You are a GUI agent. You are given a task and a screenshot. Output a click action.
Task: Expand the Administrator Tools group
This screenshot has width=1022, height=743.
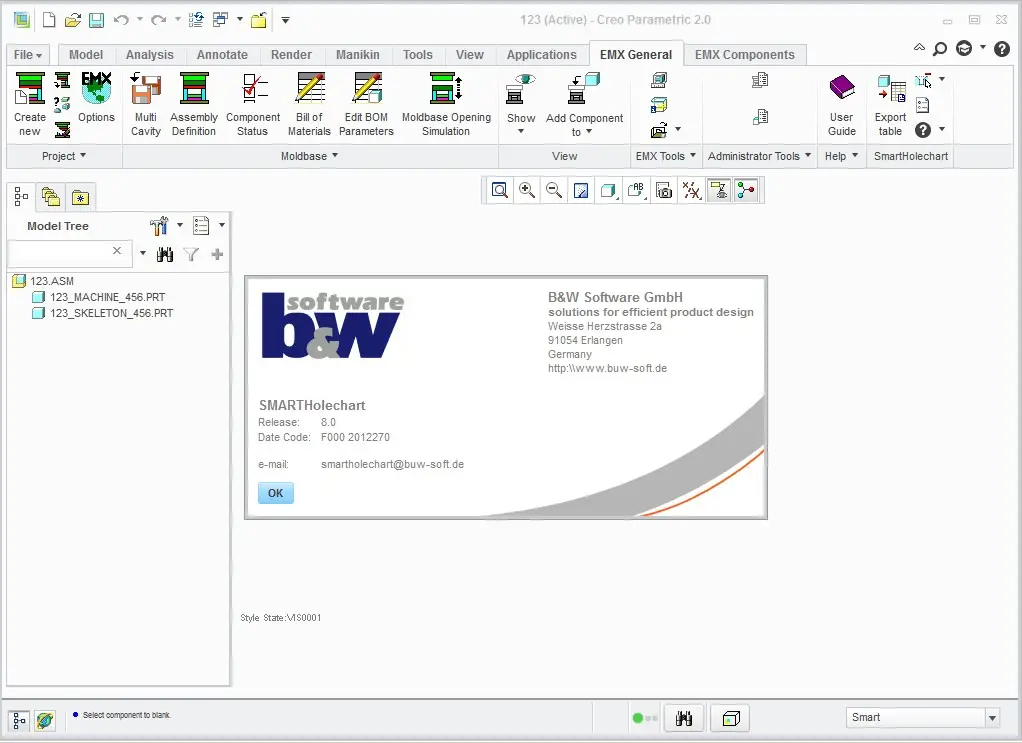tap(759, 156)
